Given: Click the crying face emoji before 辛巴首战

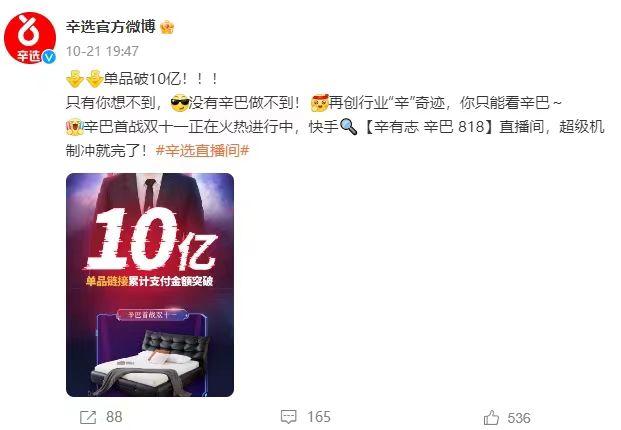Looking at the screenshot, I should pyautogui.click(x=74, y=127).
